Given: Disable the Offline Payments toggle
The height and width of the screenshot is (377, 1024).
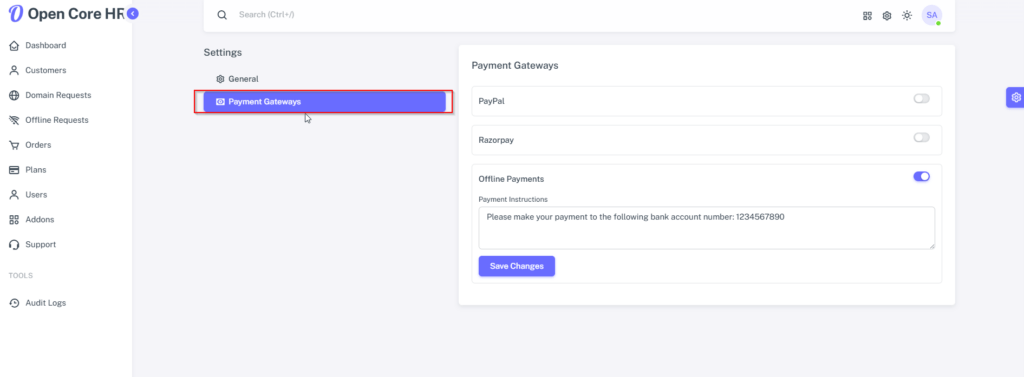Looking at the screenshot, I should tap(921, 176).
